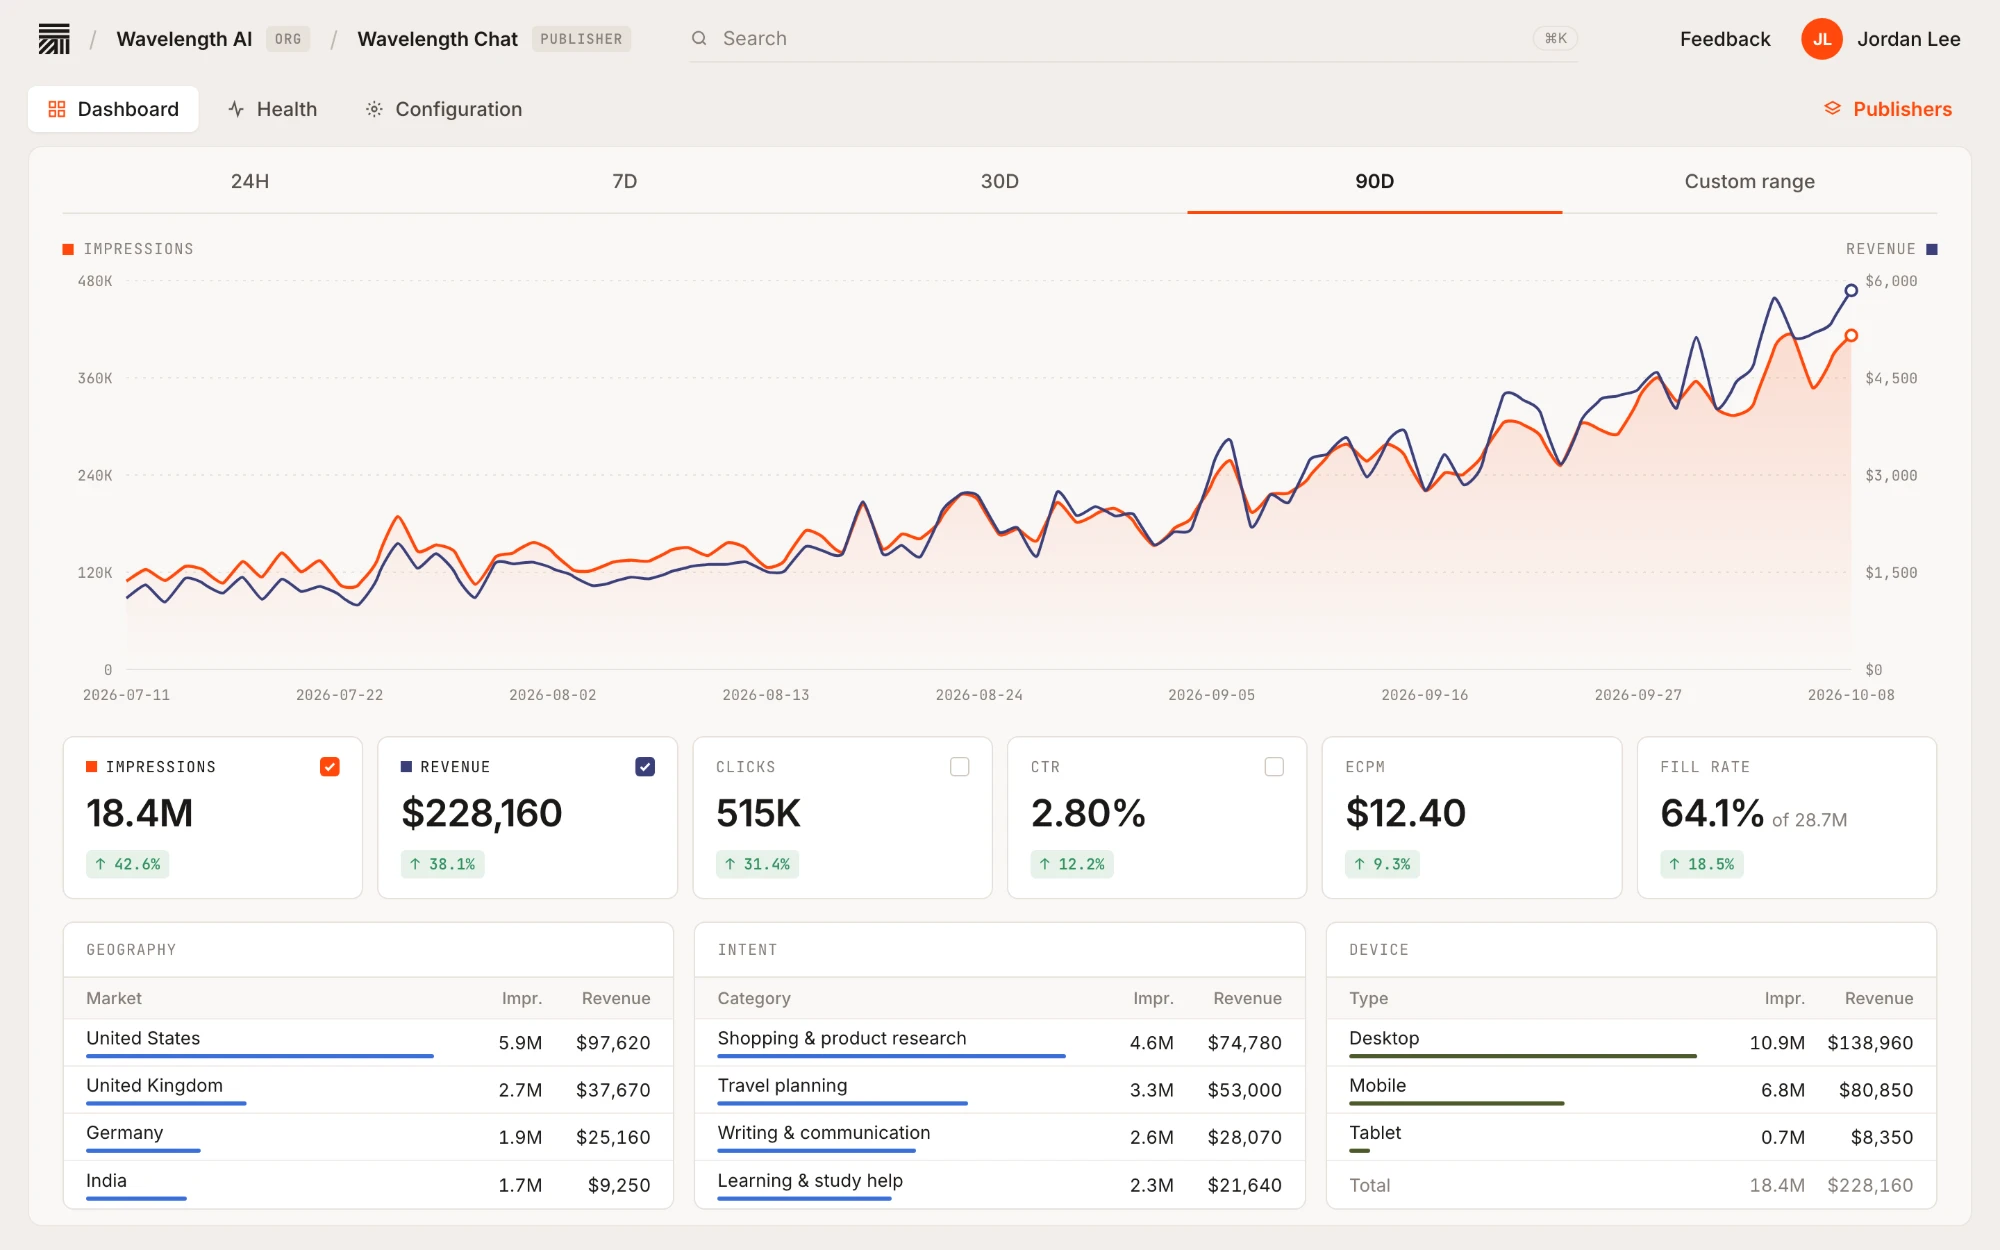The height and width of the screenshot is (1250, 2000).
Task: Uncheck the Impressions metric checkbox
Action: point(330,767)
